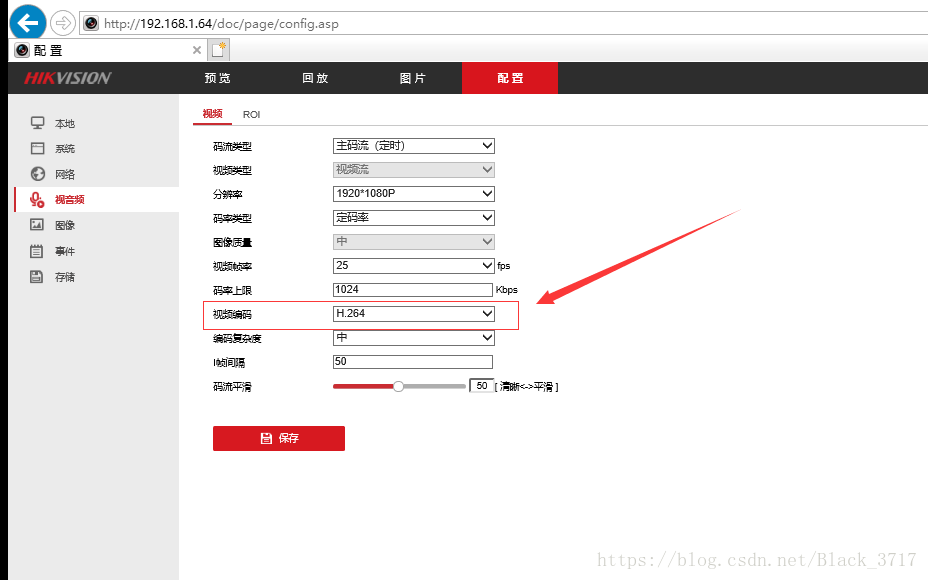Select the 配置 top menu tab
928x580 pixels.
point(510,78)
